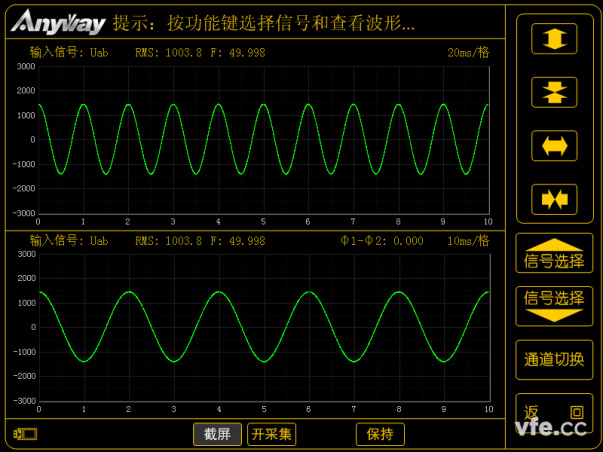Click inside the upper waveform plot
The height and width of the screenshot is (452, 603).
pyautogui.click(x=263, y=139)
